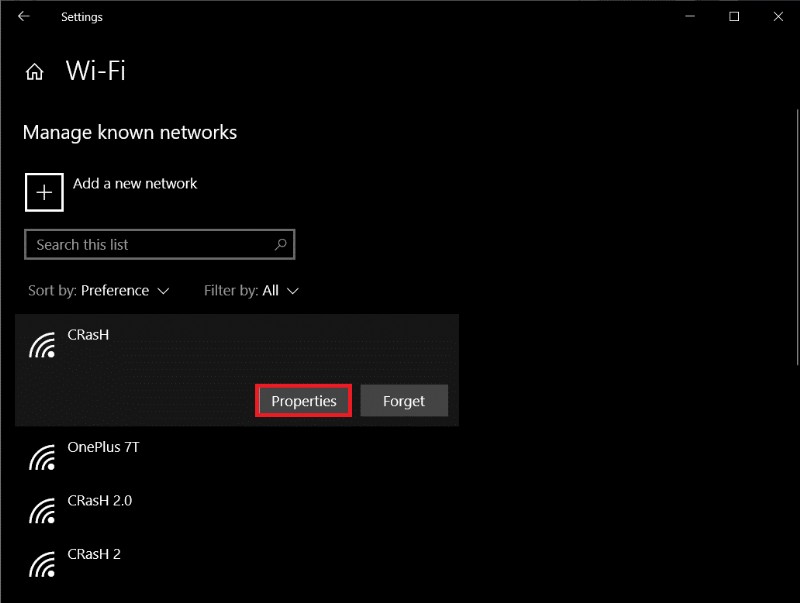Click the home icon beside Wi-Fi
Viewport: 800px width, 603px height.
(34, 71)
